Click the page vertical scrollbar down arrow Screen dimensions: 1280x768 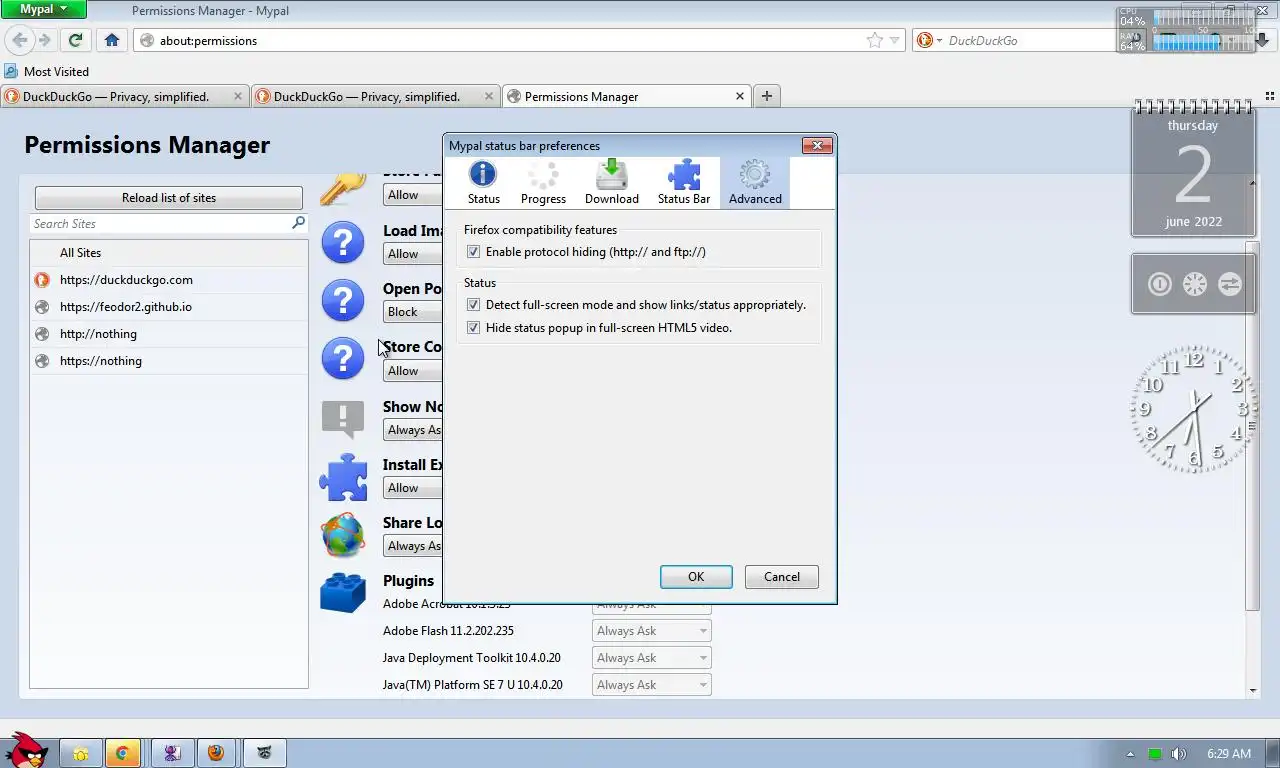(1253, 690)
